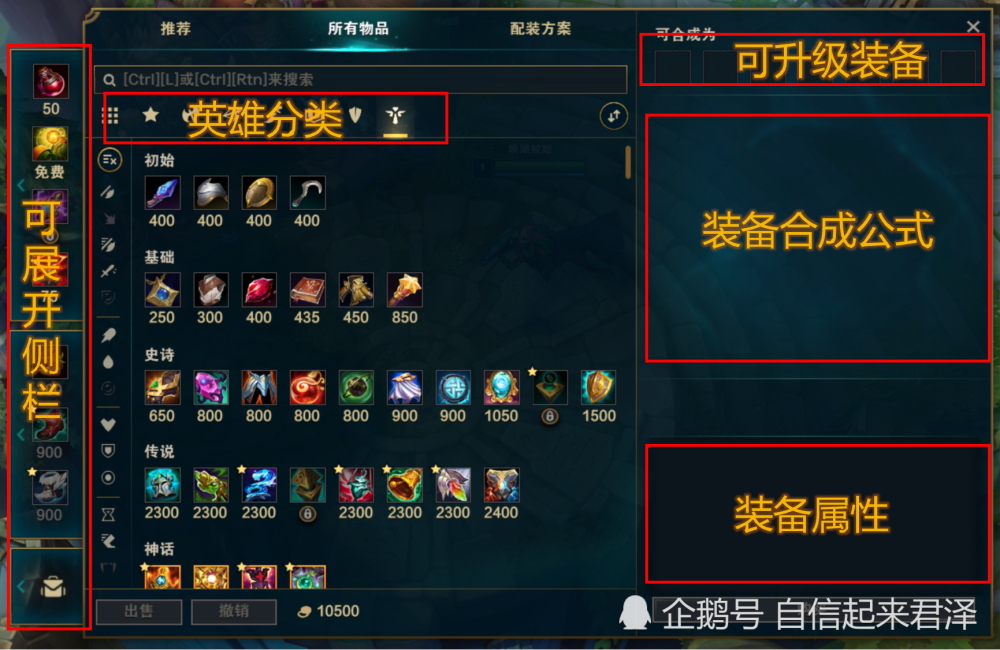1000x650 pixels.
Task: Select the first 400-gold starter blade item
Action: (162, 193)
